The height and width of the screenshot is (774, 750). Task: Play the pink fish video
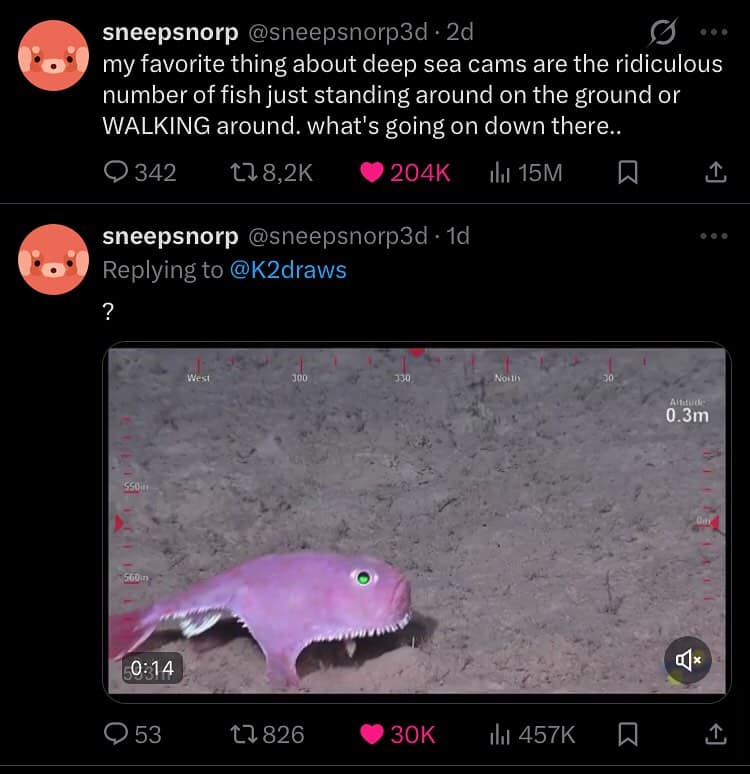417,518
